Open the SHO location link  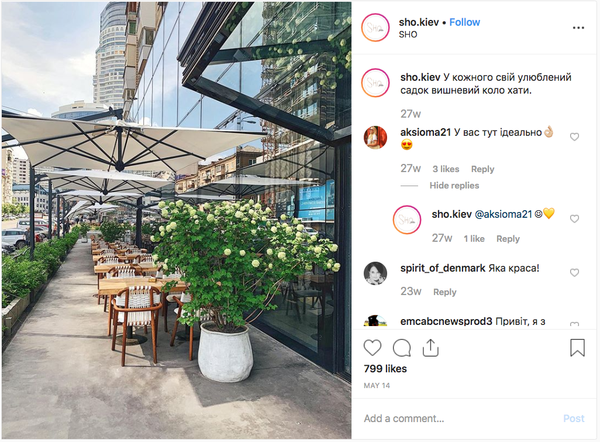[x=408, y=34]
